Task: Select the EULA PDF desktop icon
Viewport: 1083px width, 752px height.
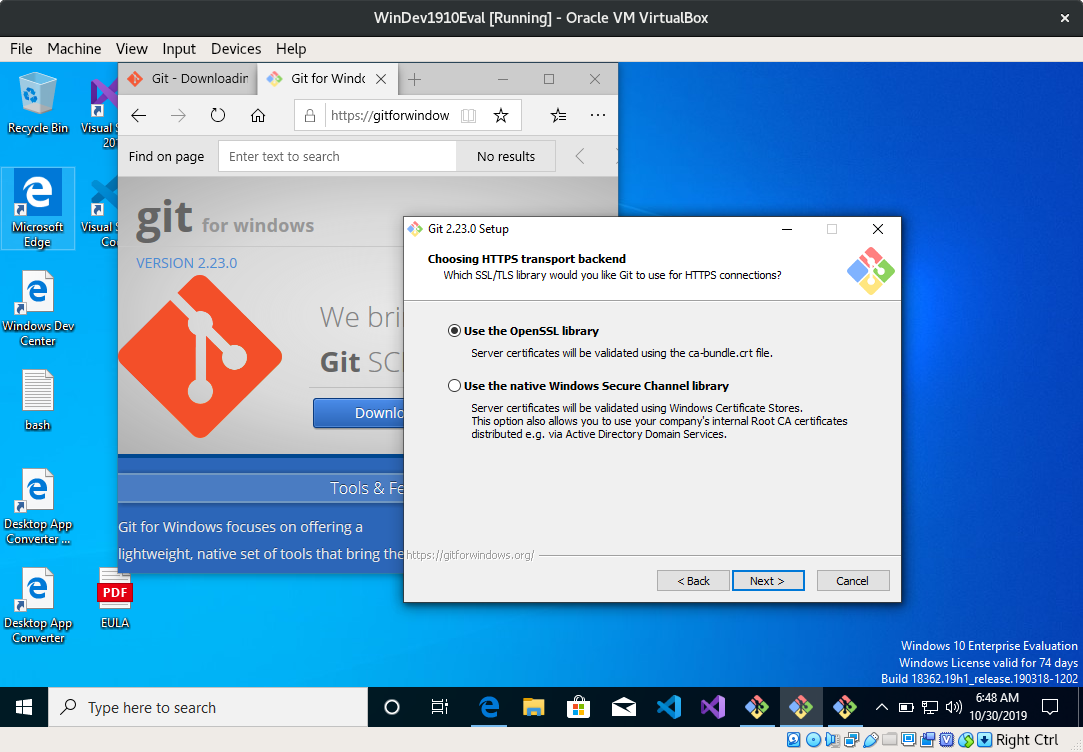Action: tap(115, 598)
